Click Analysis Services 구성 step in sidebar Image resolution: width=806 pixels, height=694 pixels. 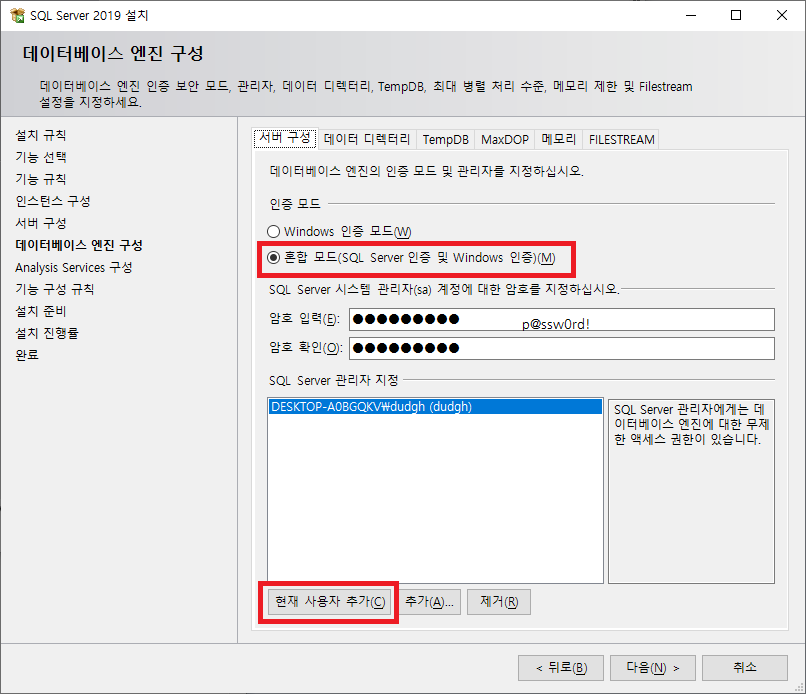pos(74,267)
